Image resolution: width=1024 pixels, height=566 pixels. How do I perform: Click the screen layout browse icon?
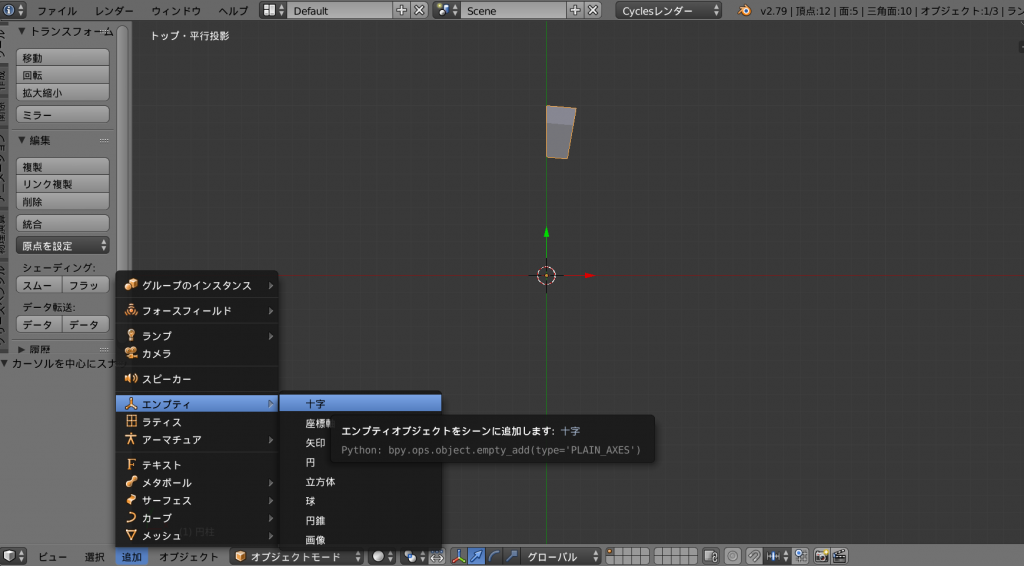(272, 10)
